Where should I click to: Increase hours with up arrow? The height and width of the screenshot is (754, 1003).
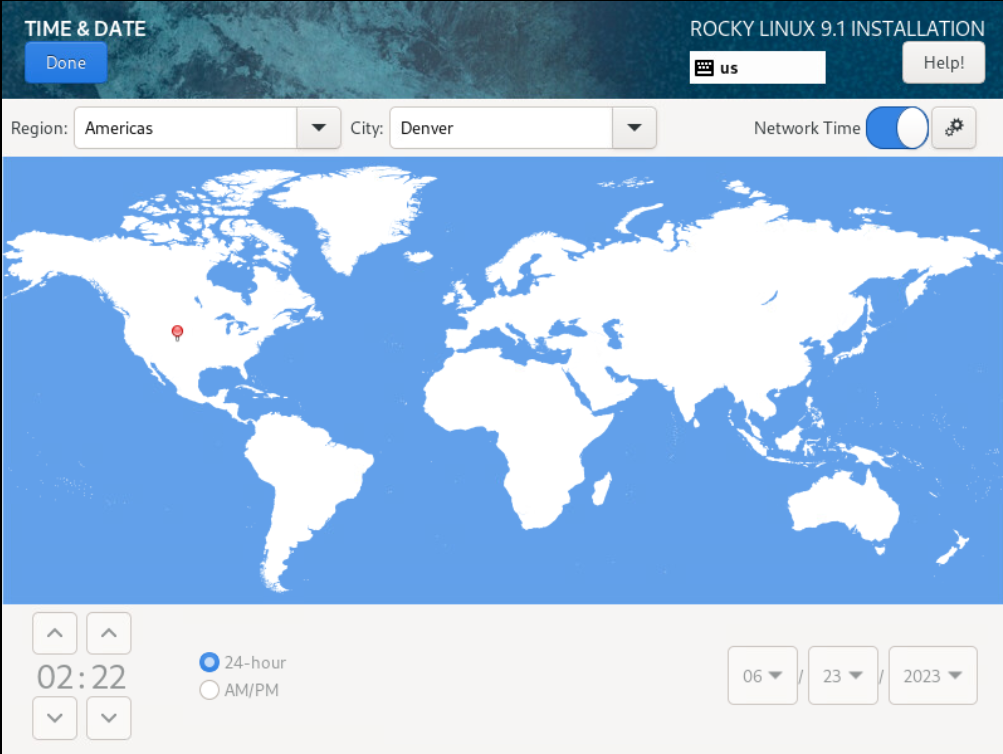55,633
